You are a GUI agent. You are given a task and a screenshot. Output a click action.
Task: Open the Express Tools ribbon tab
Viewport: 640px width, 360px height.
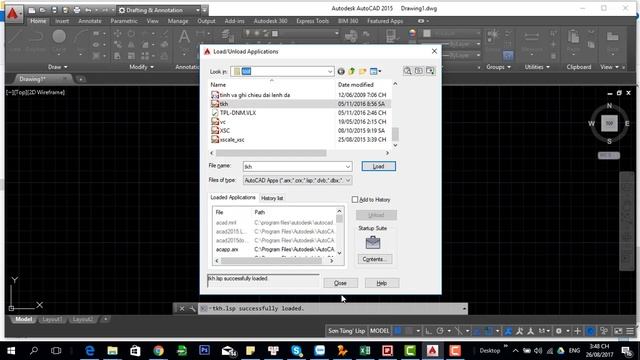(313, 21)
